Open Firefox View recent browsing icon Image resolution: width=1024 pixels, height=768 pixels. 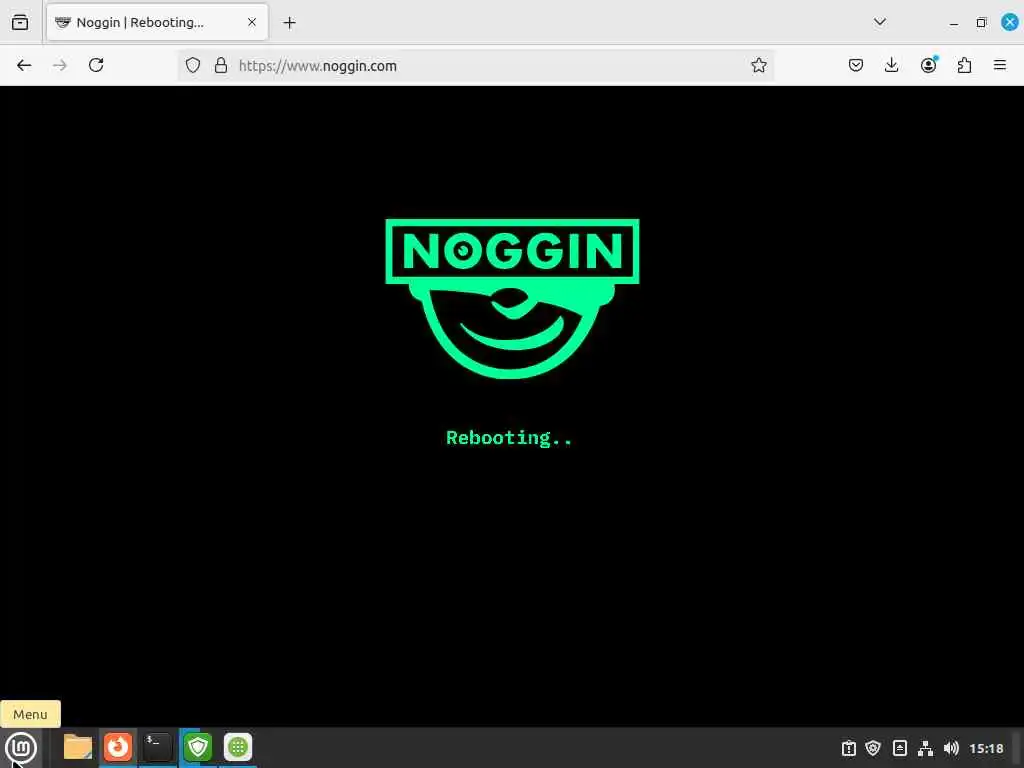click(x=20, y=22)
